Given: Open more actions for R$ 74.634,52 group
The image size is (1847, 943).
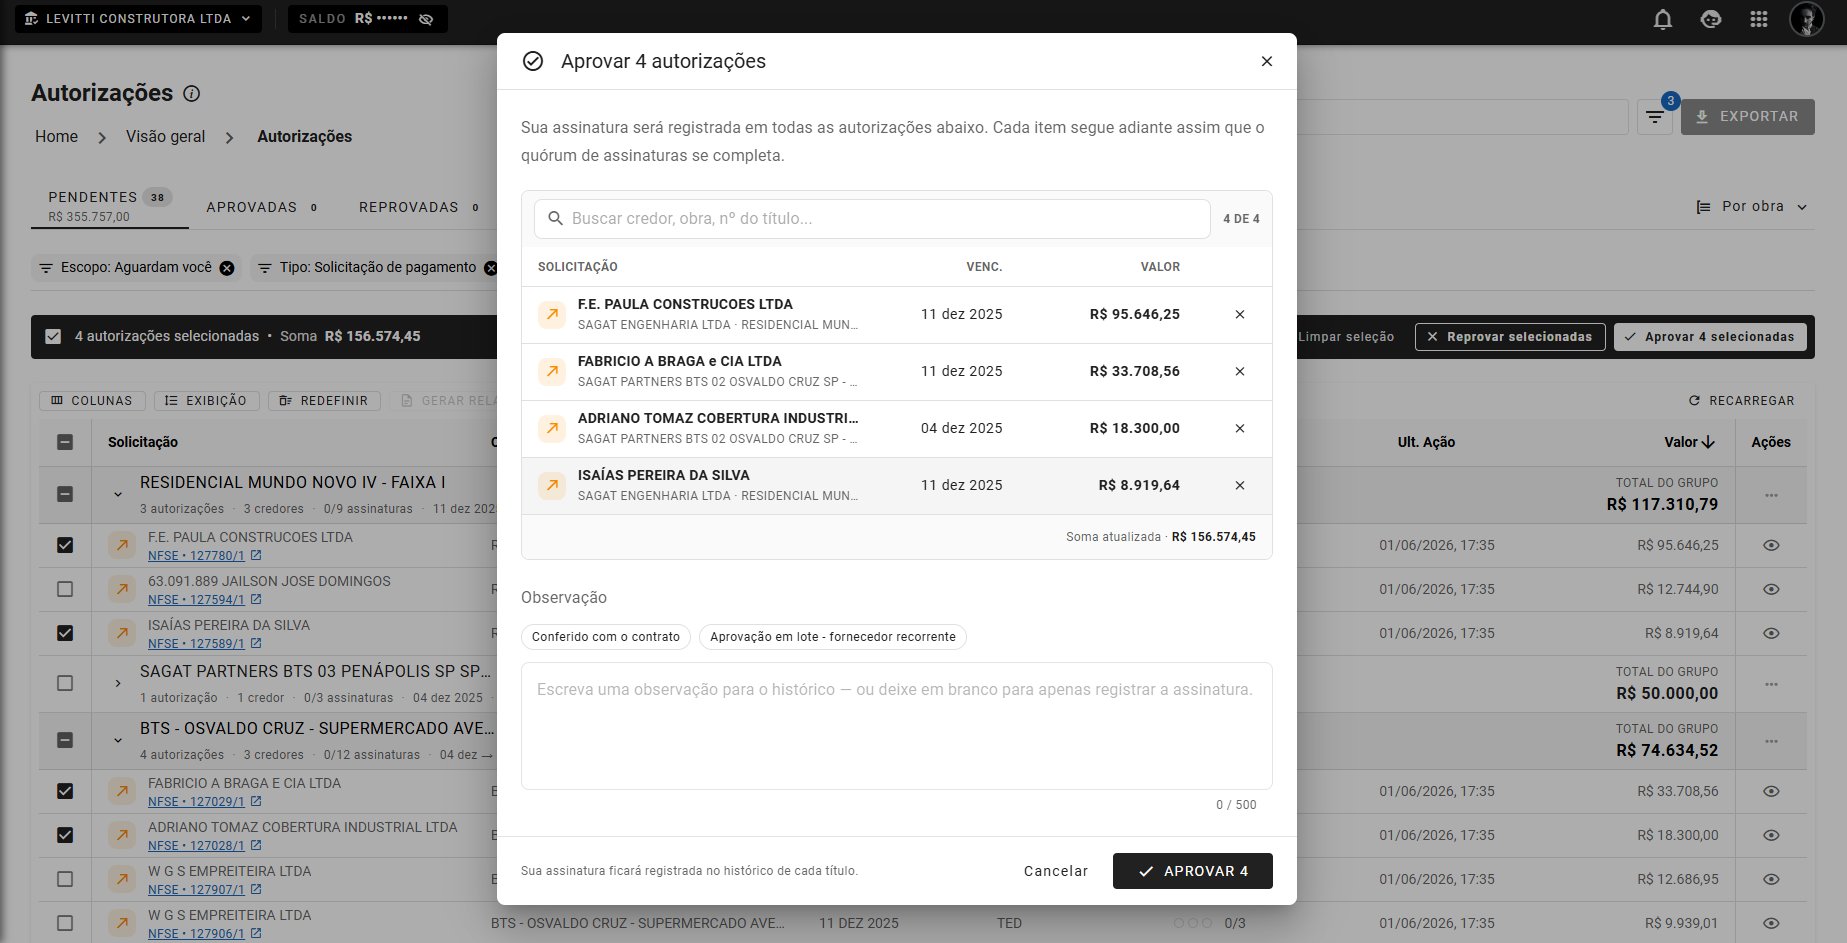Looking at the screenshot, I should click(1771, 741).
